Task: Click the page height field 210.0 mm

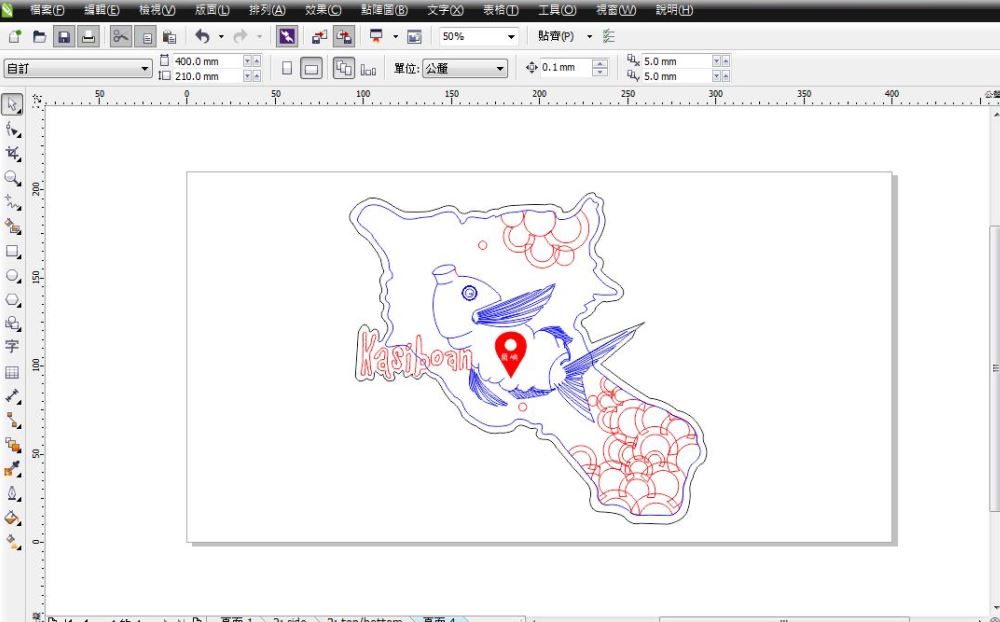Action: 207,76
